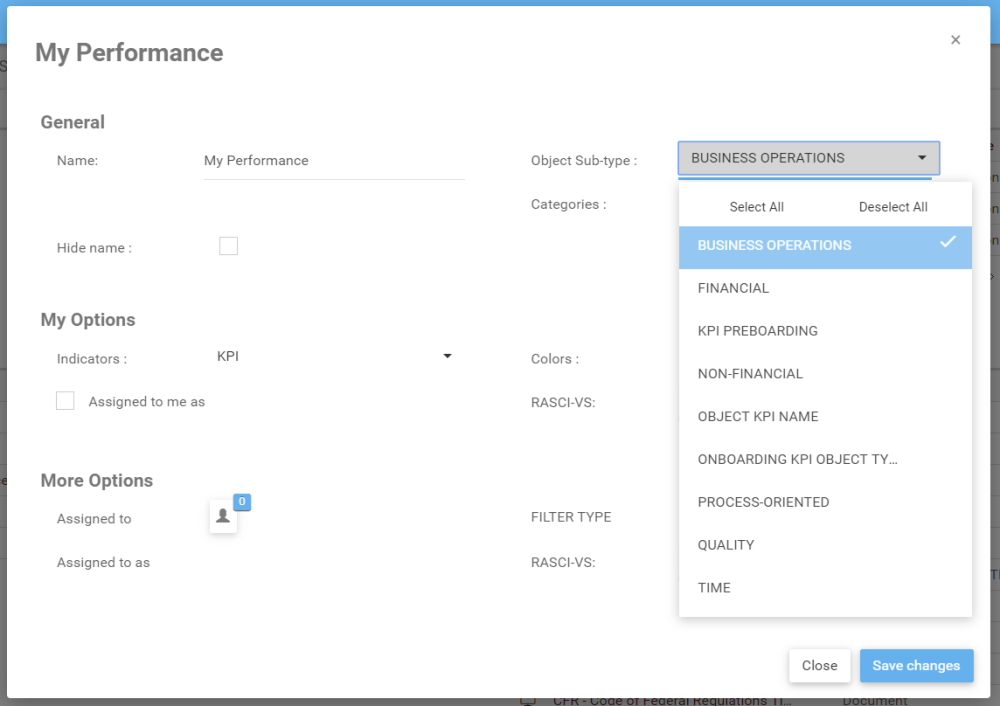Select the FINANCIAL option
Viewport: 1000px width, 706px height.
825,288
